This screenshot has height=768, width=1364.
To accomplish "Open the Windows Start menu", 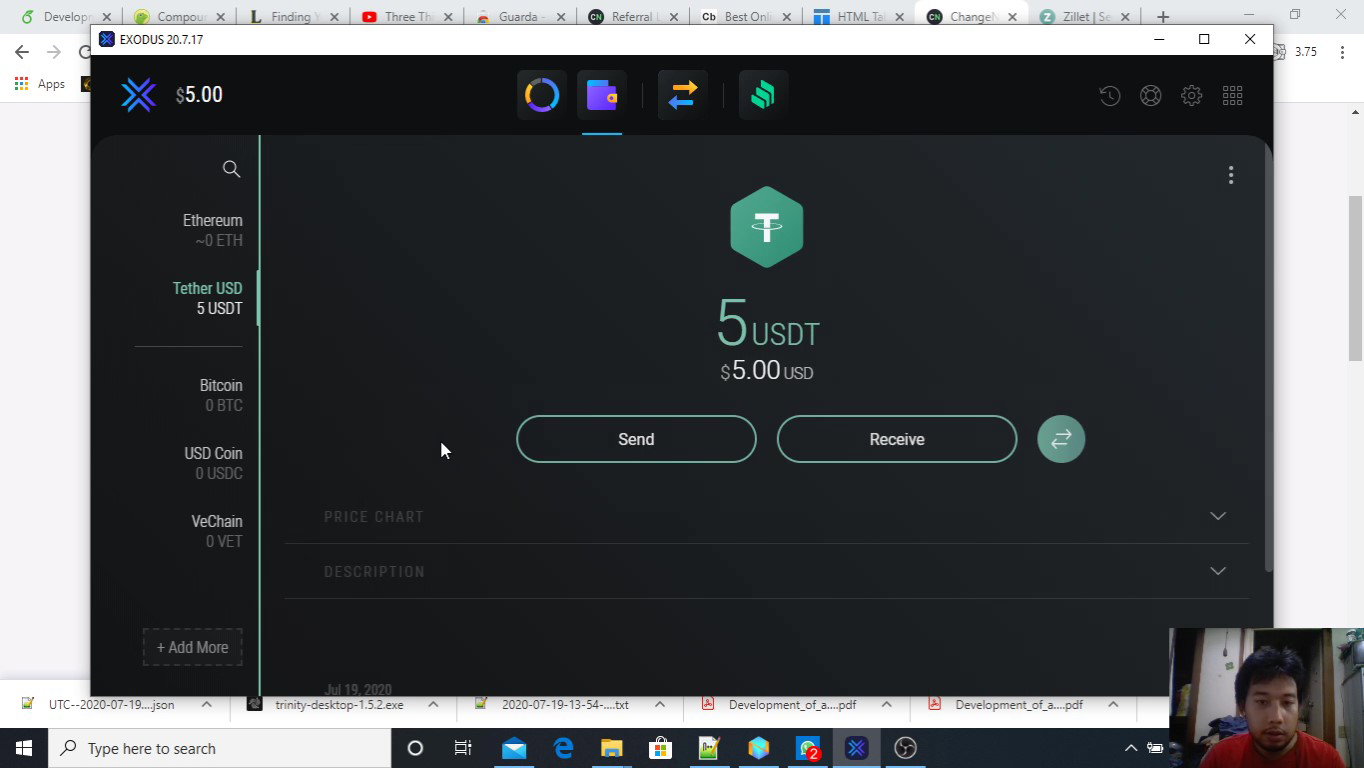I will [24, 748].
